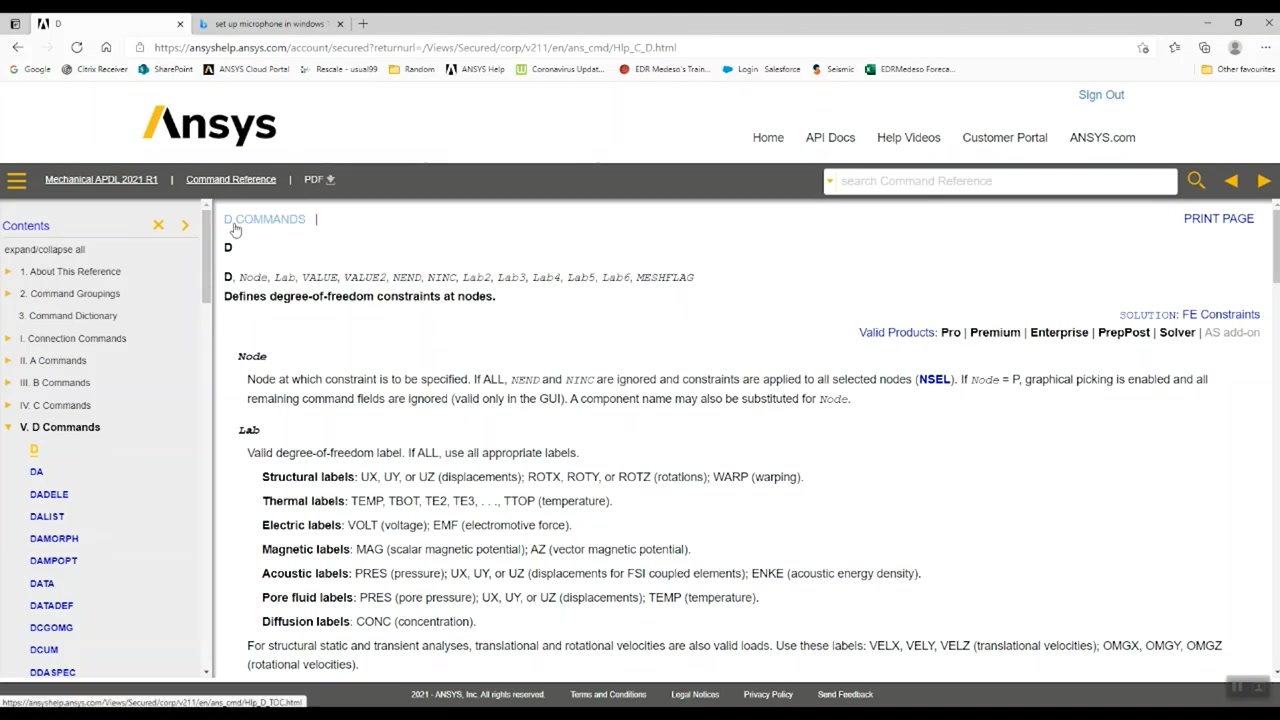Go to next topic using orange forward arrow
The width and height of the screenshot is (1280, 720).
pos(1264,180)
